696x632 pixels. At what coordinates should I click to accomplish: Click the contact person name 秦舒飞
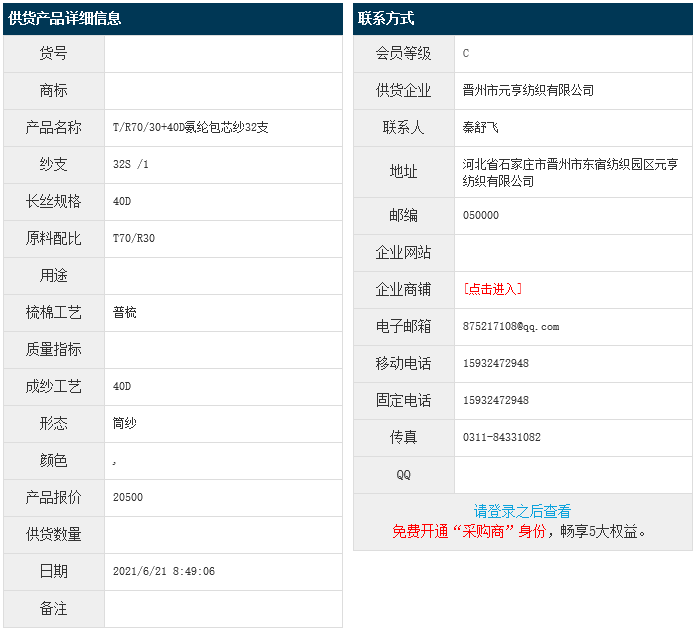(x=480, y=127)
